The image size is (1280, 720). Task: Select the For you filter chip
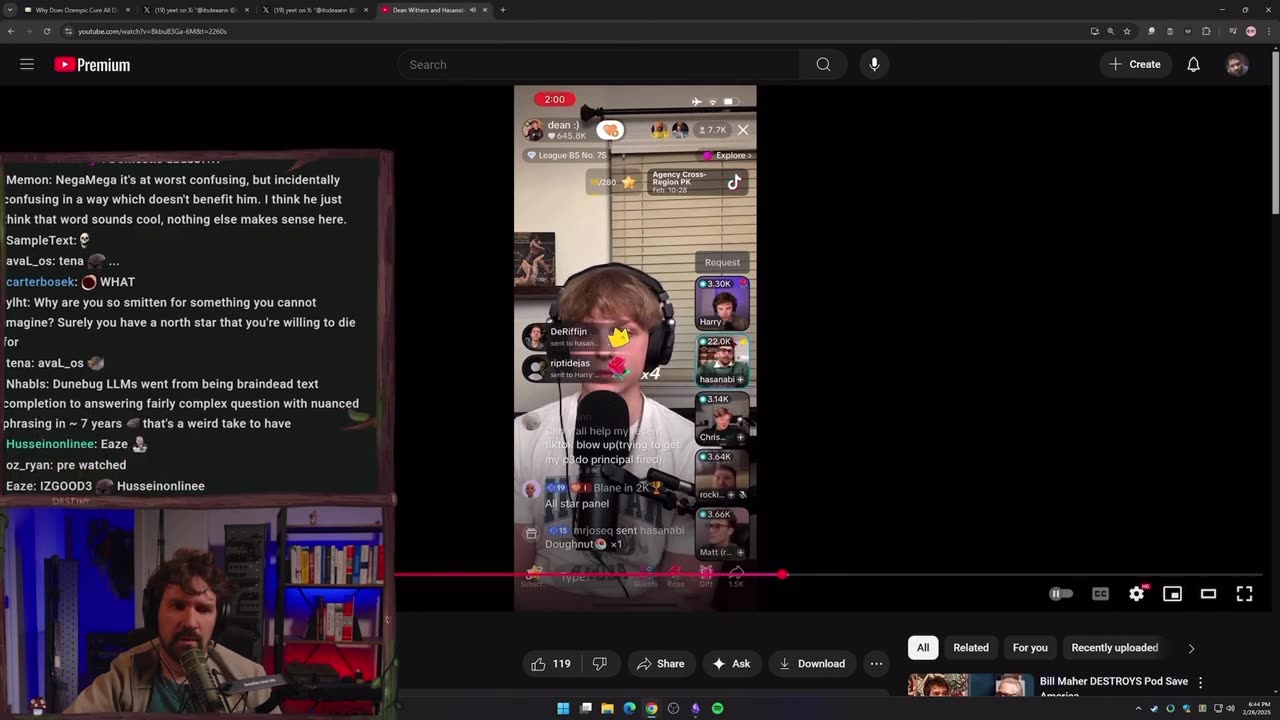click(1030, 648)
